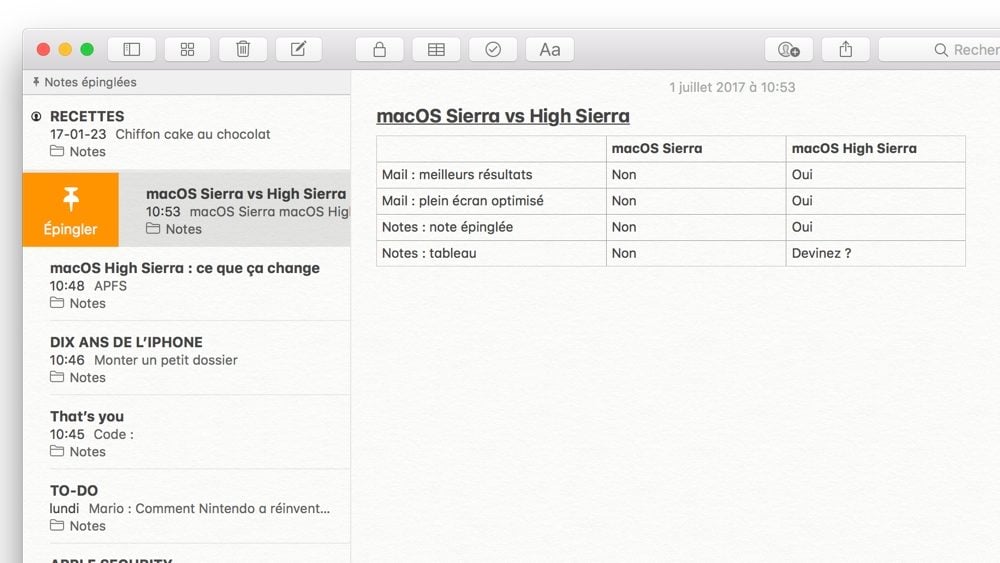The image size is (1000, 563).
Task: Click the folder icon under RECETTES
Action: 57,151
